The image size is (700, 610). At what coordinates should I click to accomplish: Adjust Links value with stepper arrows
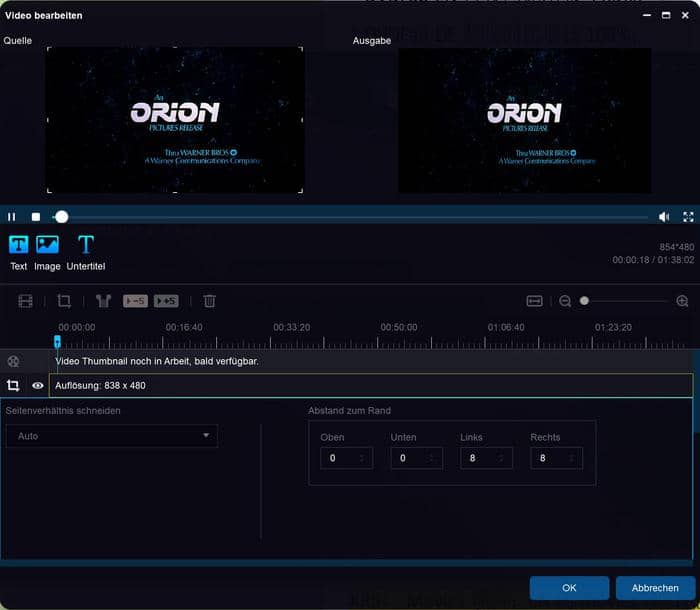(501, 458)
